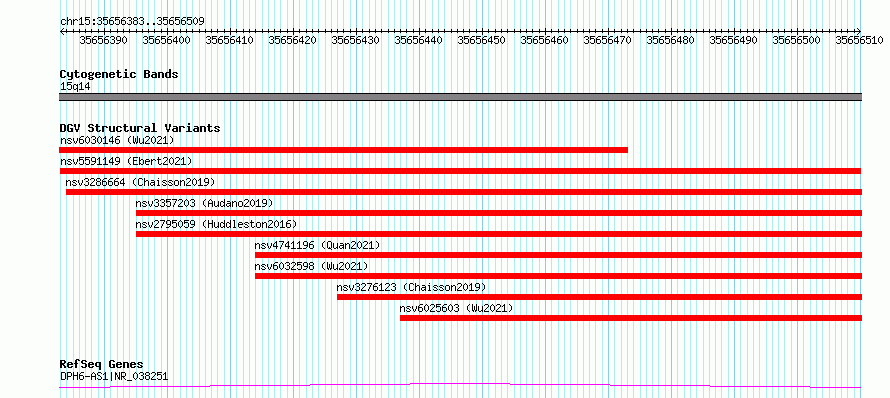Select the nsv6030146 red variant bar
Viewport: 890px width, 398px height.
(x=343, y=150)
